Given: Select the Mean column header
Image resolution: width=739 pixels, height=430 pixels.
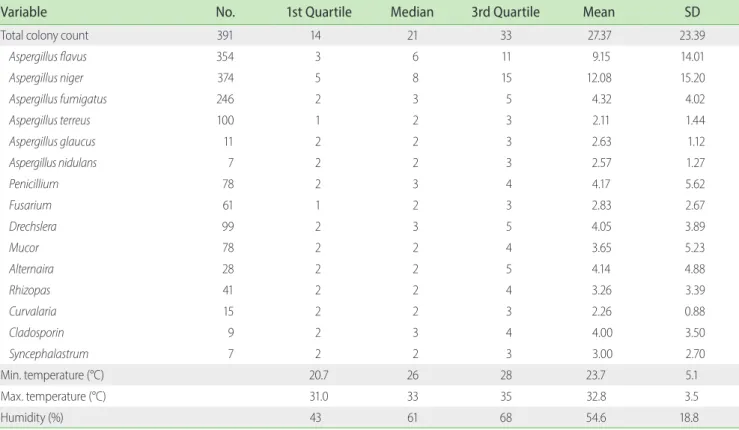Looking at the screenshot, I should pos(599,12).
